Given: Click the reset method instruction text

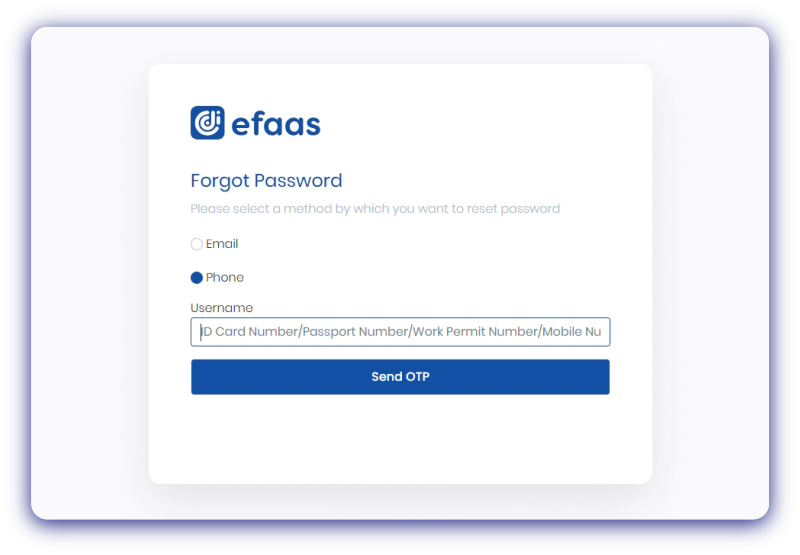Looking at the screenshot, I should (x=375, y=209).
